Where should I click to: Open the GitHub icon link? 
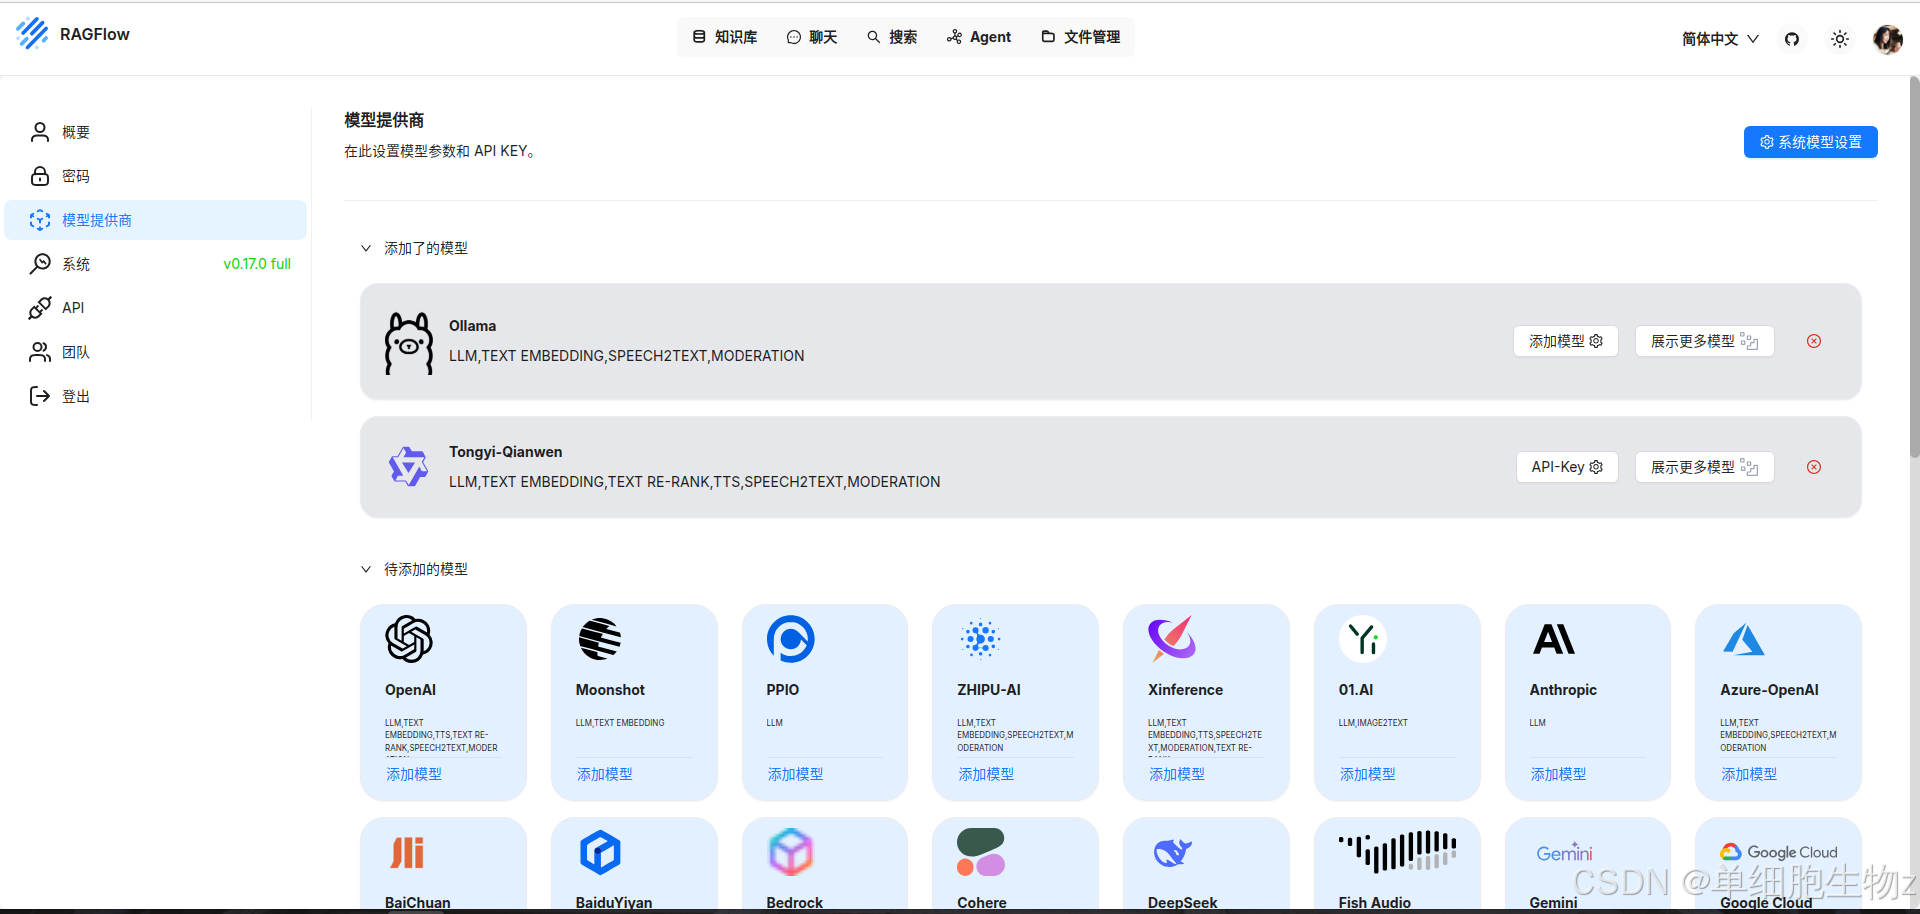coord(1792,39)
